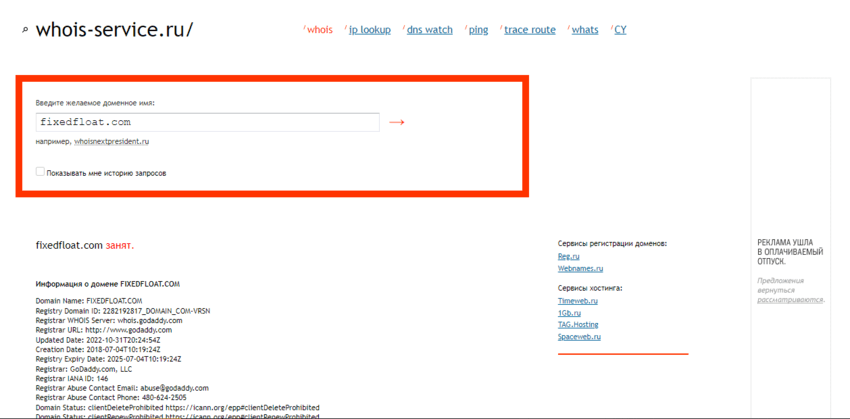Click the 'Предложения вернуться рассматриваются' ad link

coord(790,290)
